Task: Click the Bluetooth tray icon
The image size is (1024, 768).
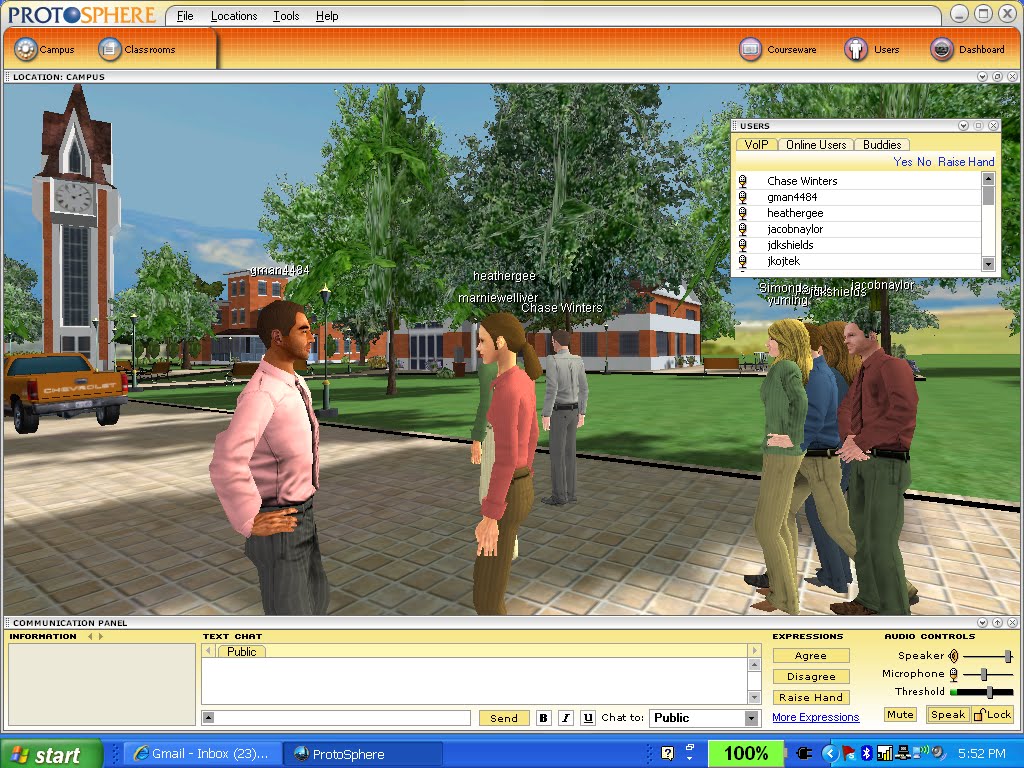Action: pyautogui.click(x=866, y=753)
